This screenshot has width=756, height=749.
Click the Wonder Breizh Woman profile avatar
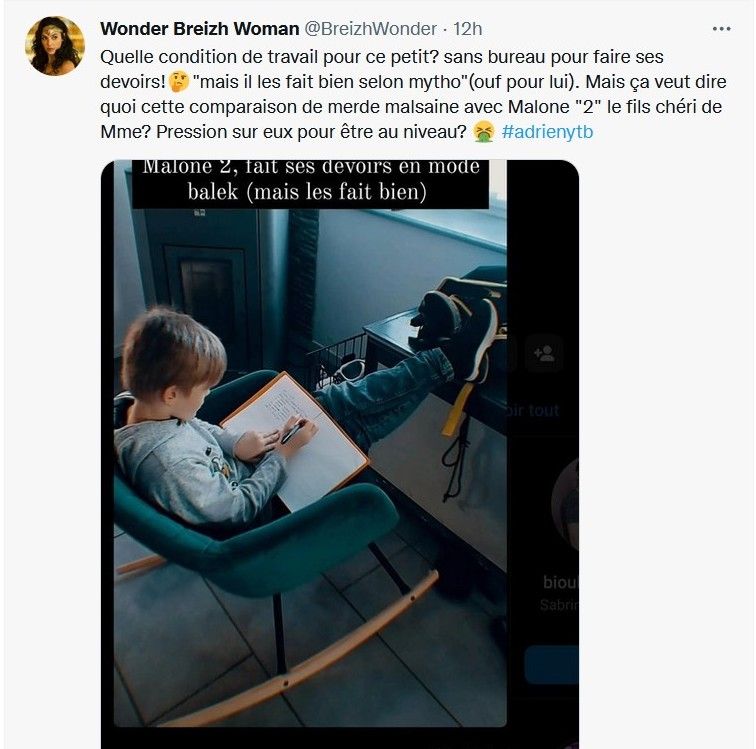(54, 46)
